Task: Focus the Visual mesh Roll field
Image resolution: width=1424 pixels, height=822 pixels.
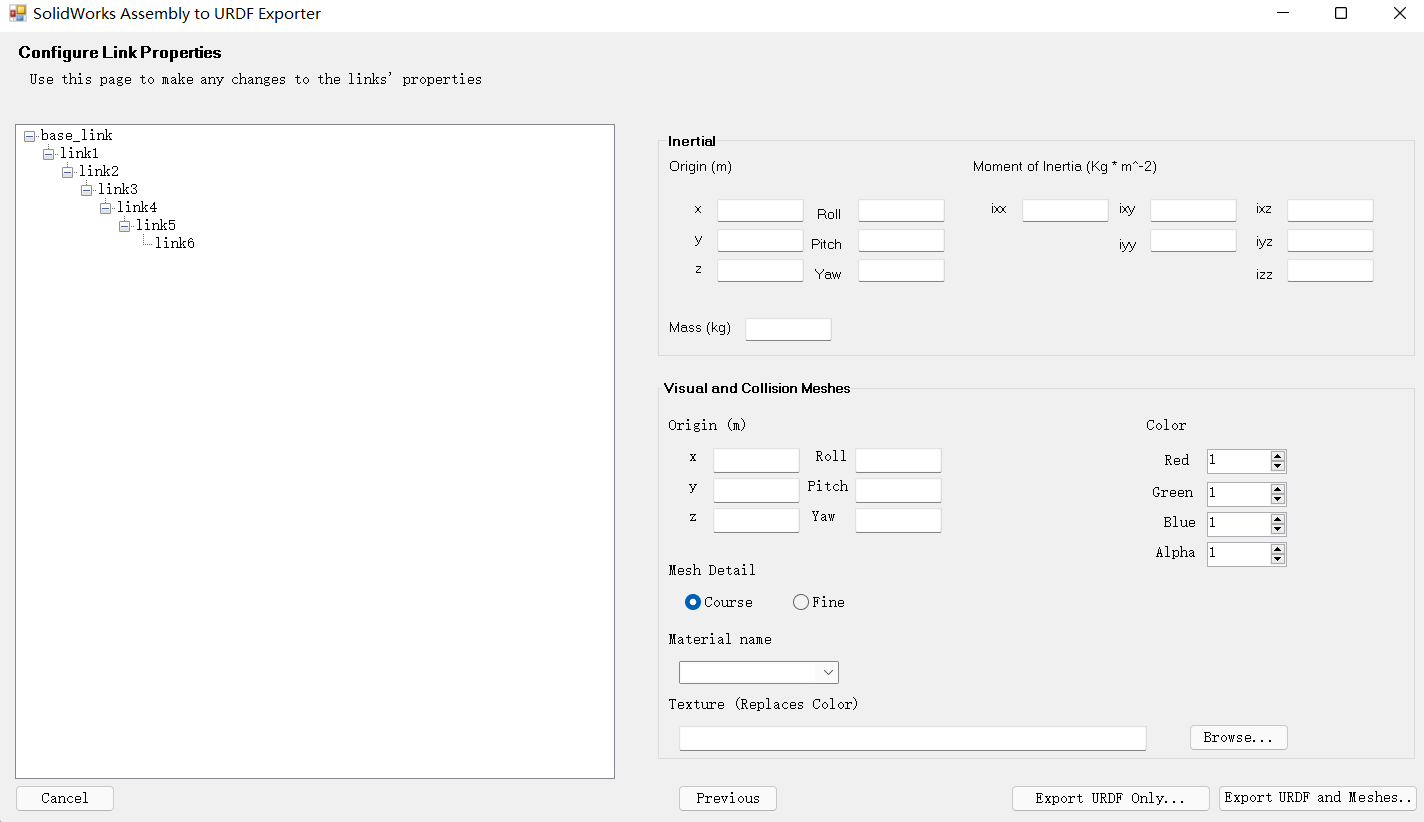Action: tap(898, 460)
